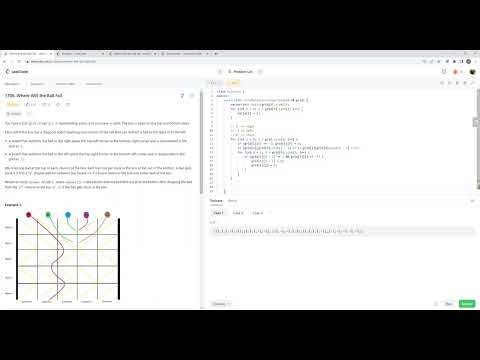Select Case 3 test case
Image resolution: width=480 pixels, height=360 pixels.
click(x=258, y=213)
